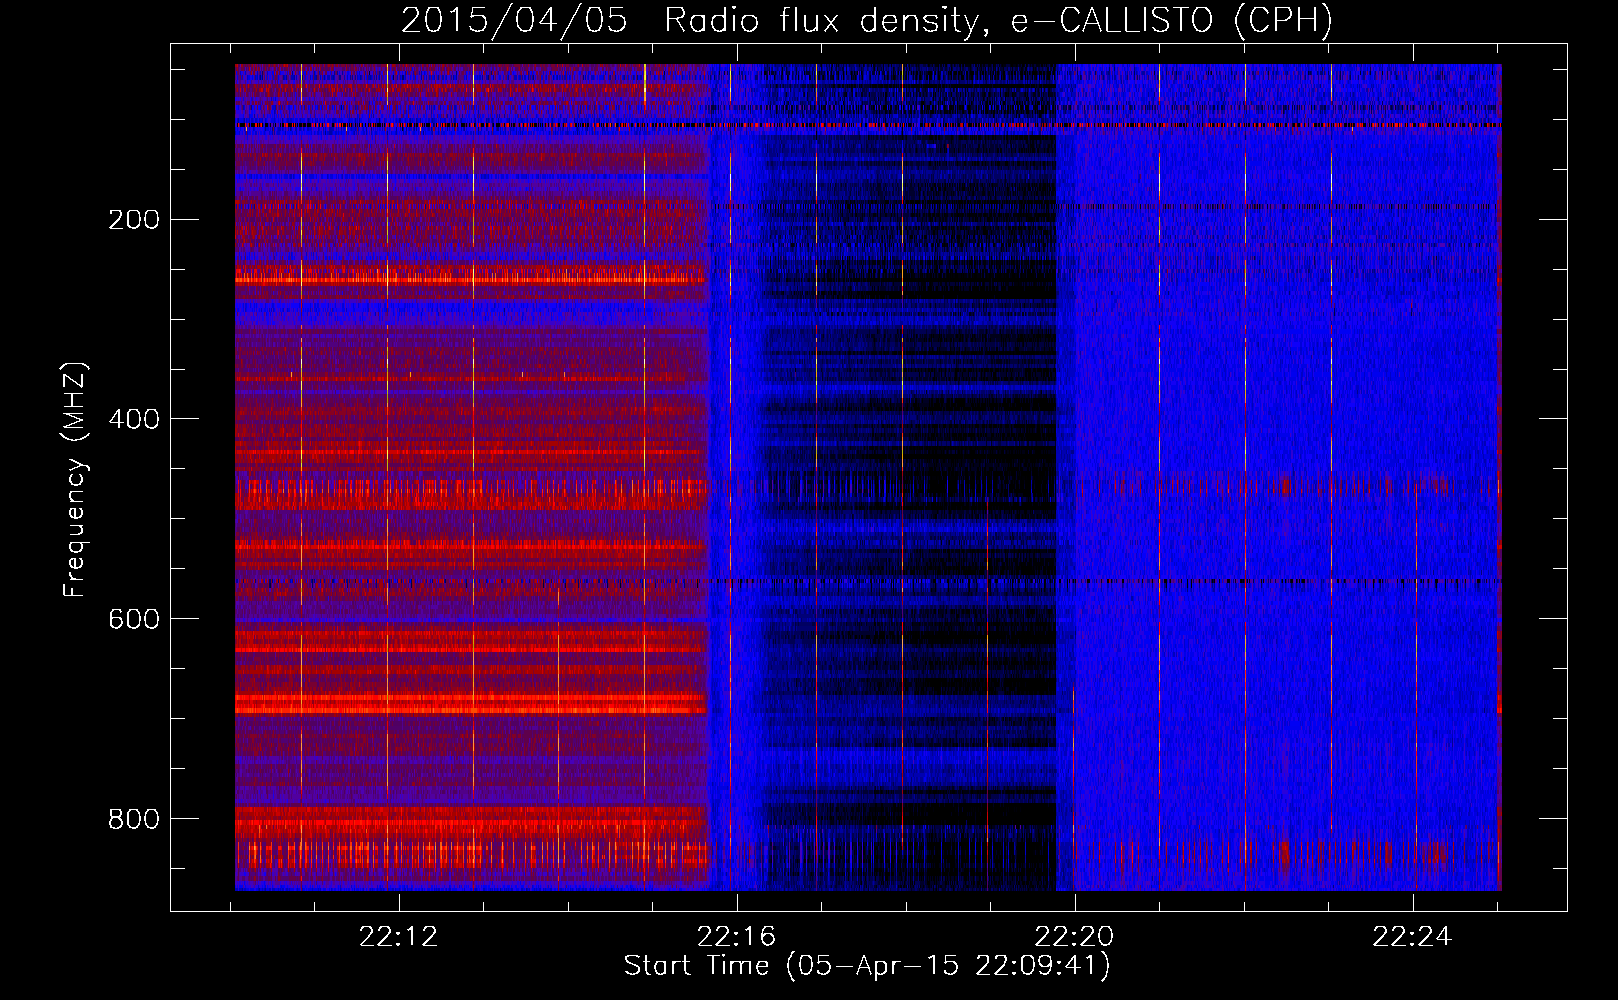Click the 22:12 time tick label
The width and height of the screenshot is (1618, 1000).
(x=399, y=937)
